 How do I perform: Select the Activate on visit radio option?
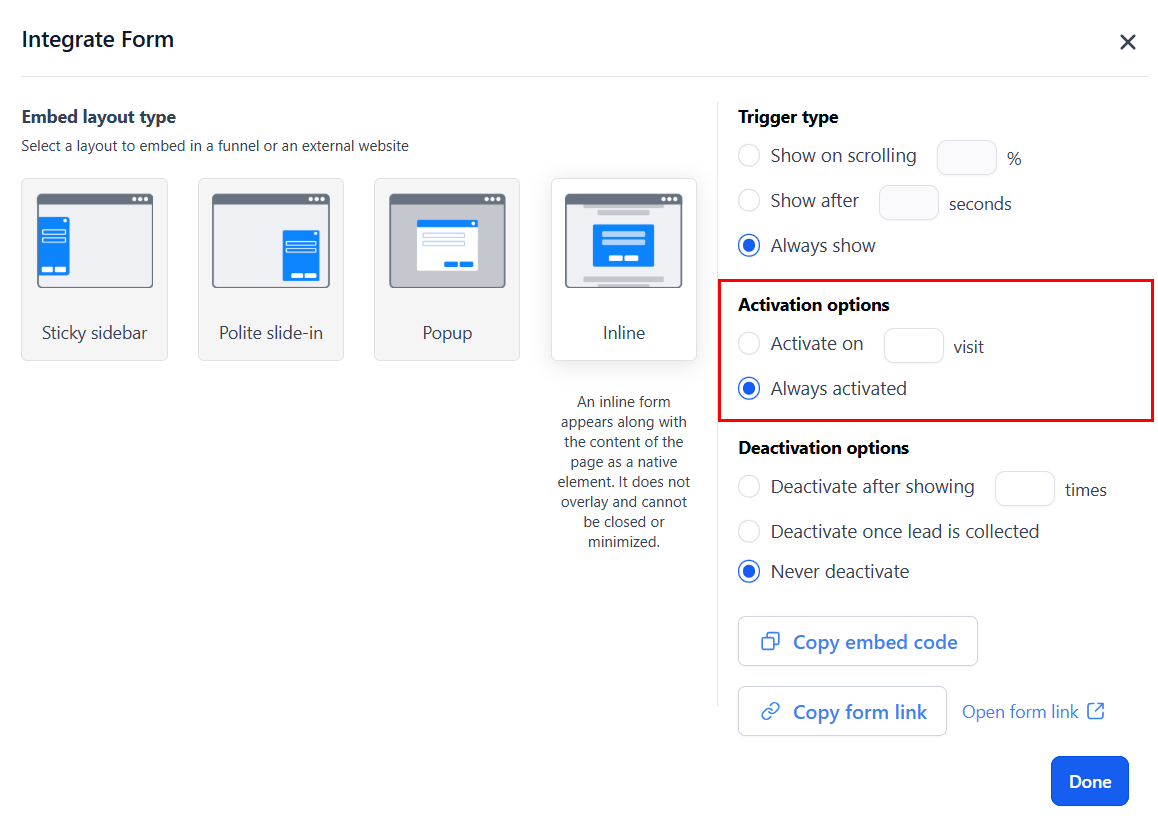point(749,343)
